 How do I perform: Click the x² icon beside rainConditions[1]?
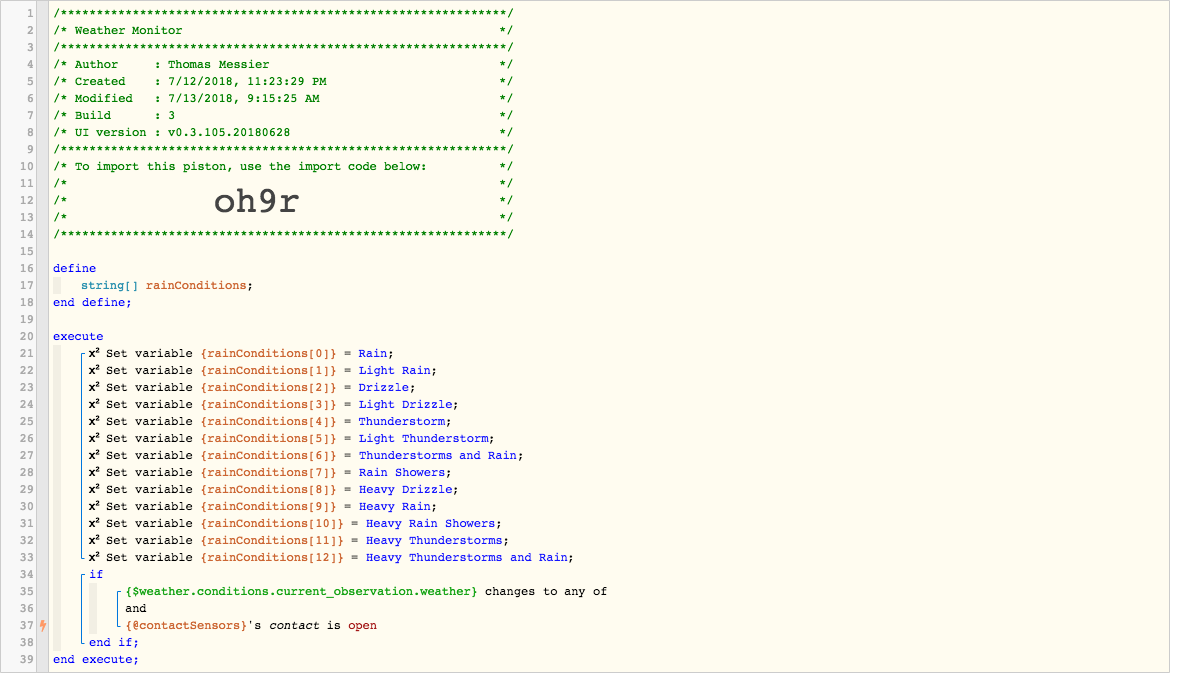(94, 371)
